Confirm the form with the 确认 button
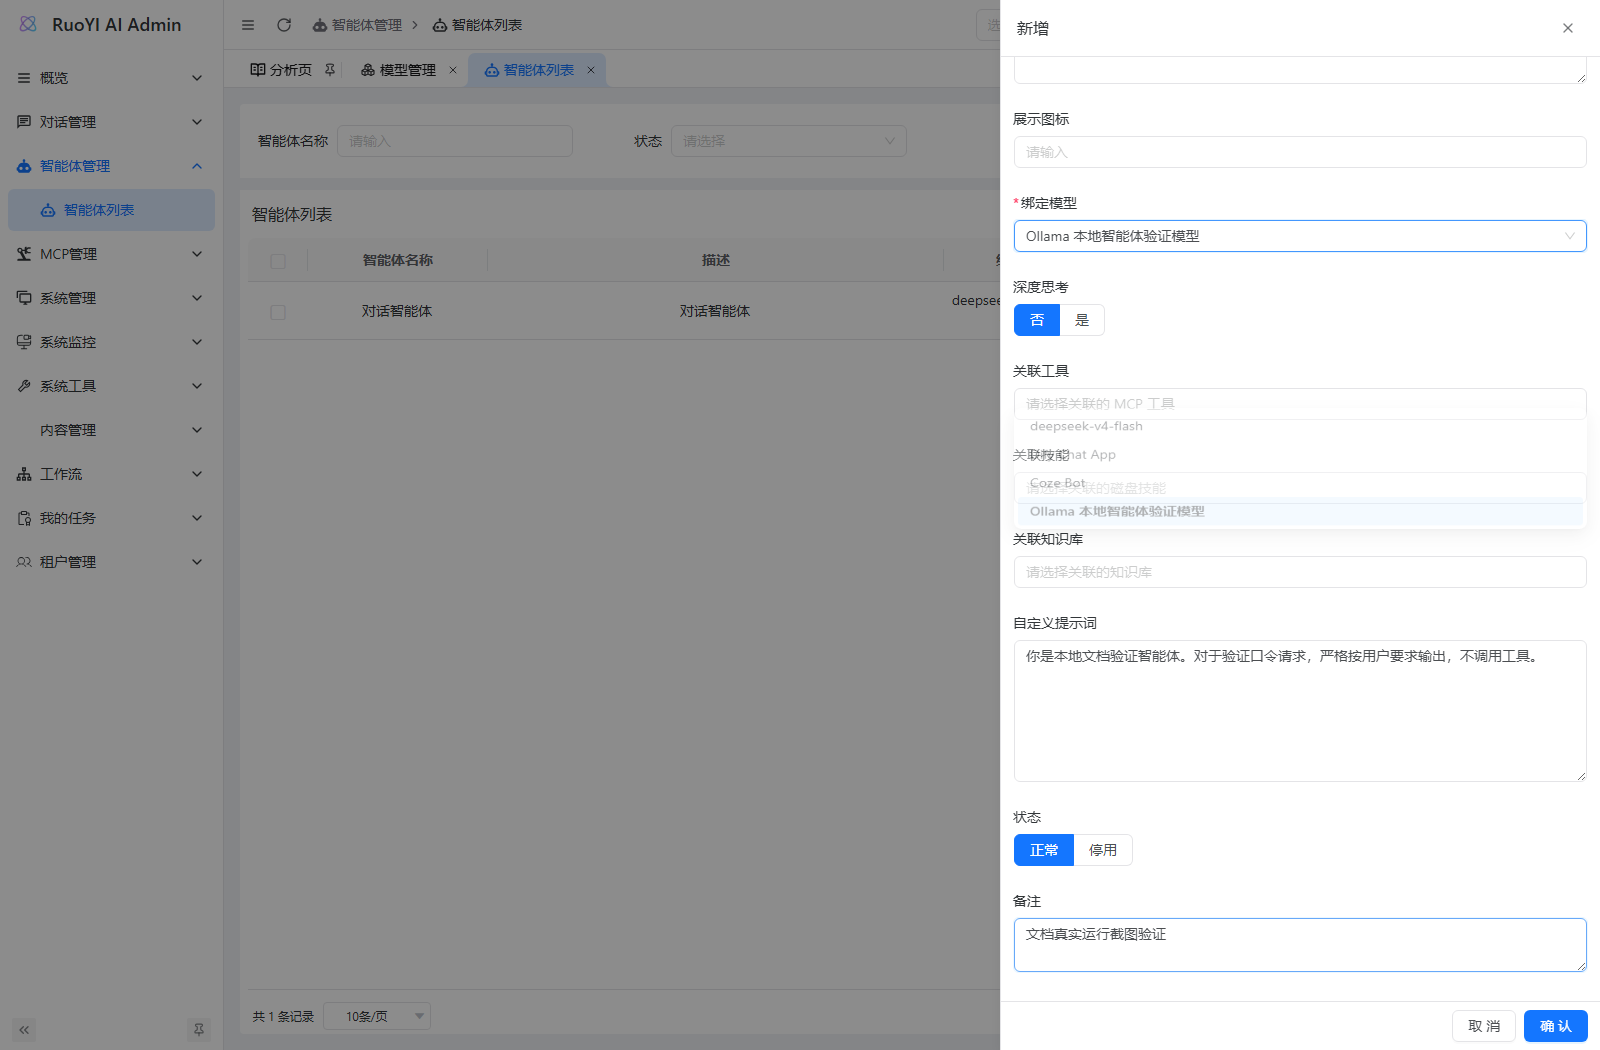The width and height of the screenshot is (1600, 1050). (1556, 1026)
